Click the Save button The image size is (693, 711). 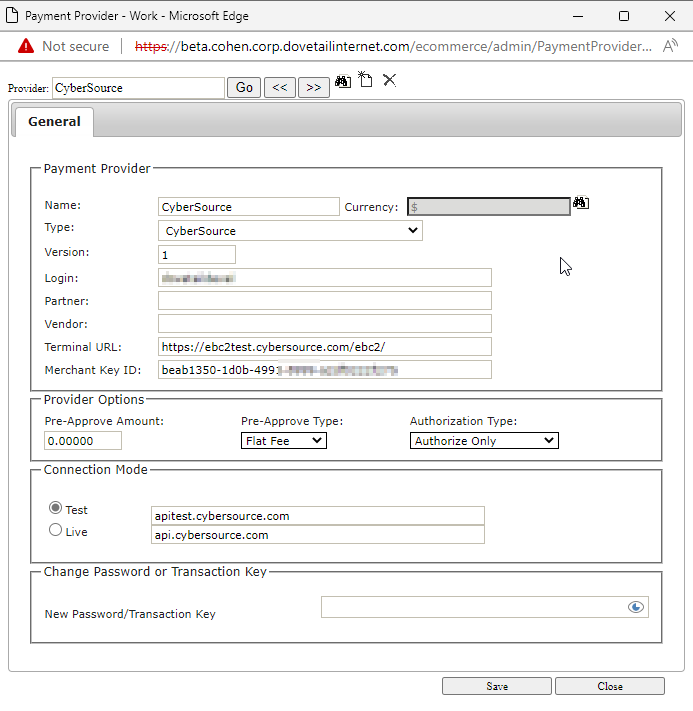tap(497, 686)
